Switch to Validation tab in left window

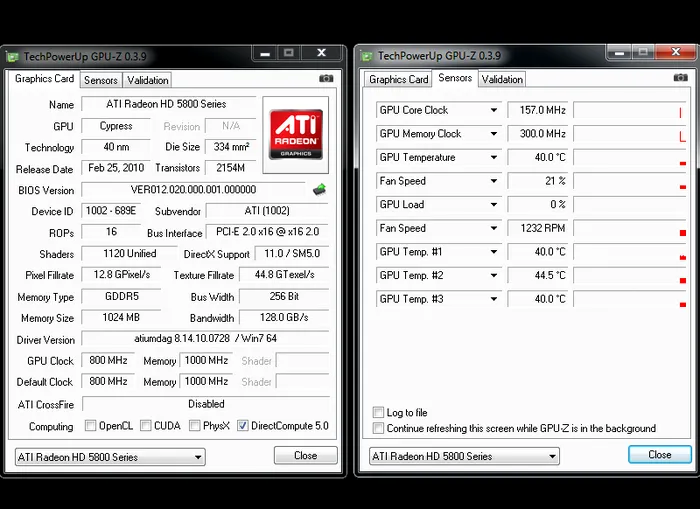click(148, 80)
